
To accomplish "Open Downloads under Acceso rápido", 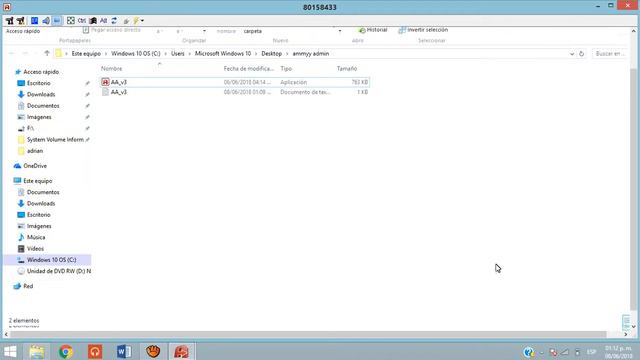I will click(41, 94).
